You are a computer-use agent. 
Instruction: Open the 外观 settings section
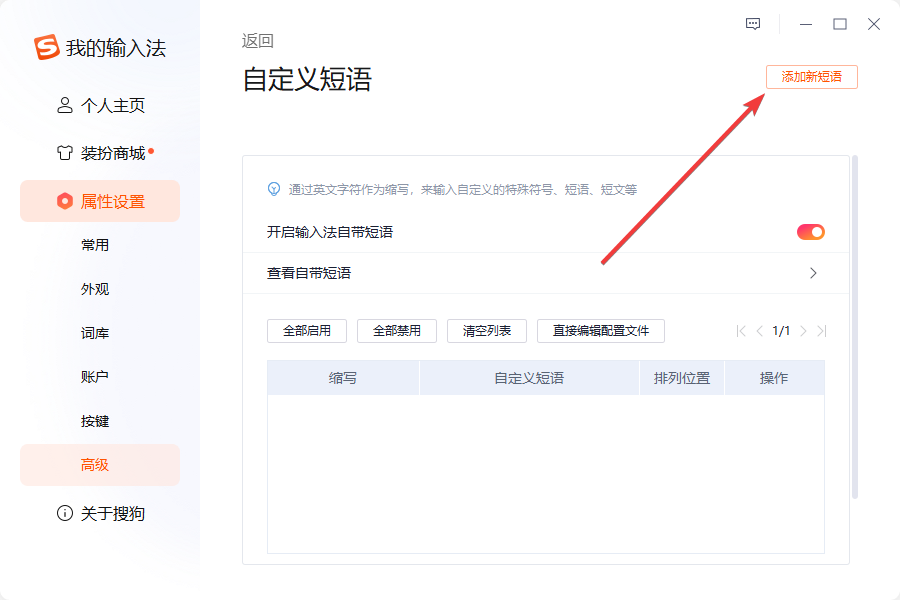click(95, 289)
